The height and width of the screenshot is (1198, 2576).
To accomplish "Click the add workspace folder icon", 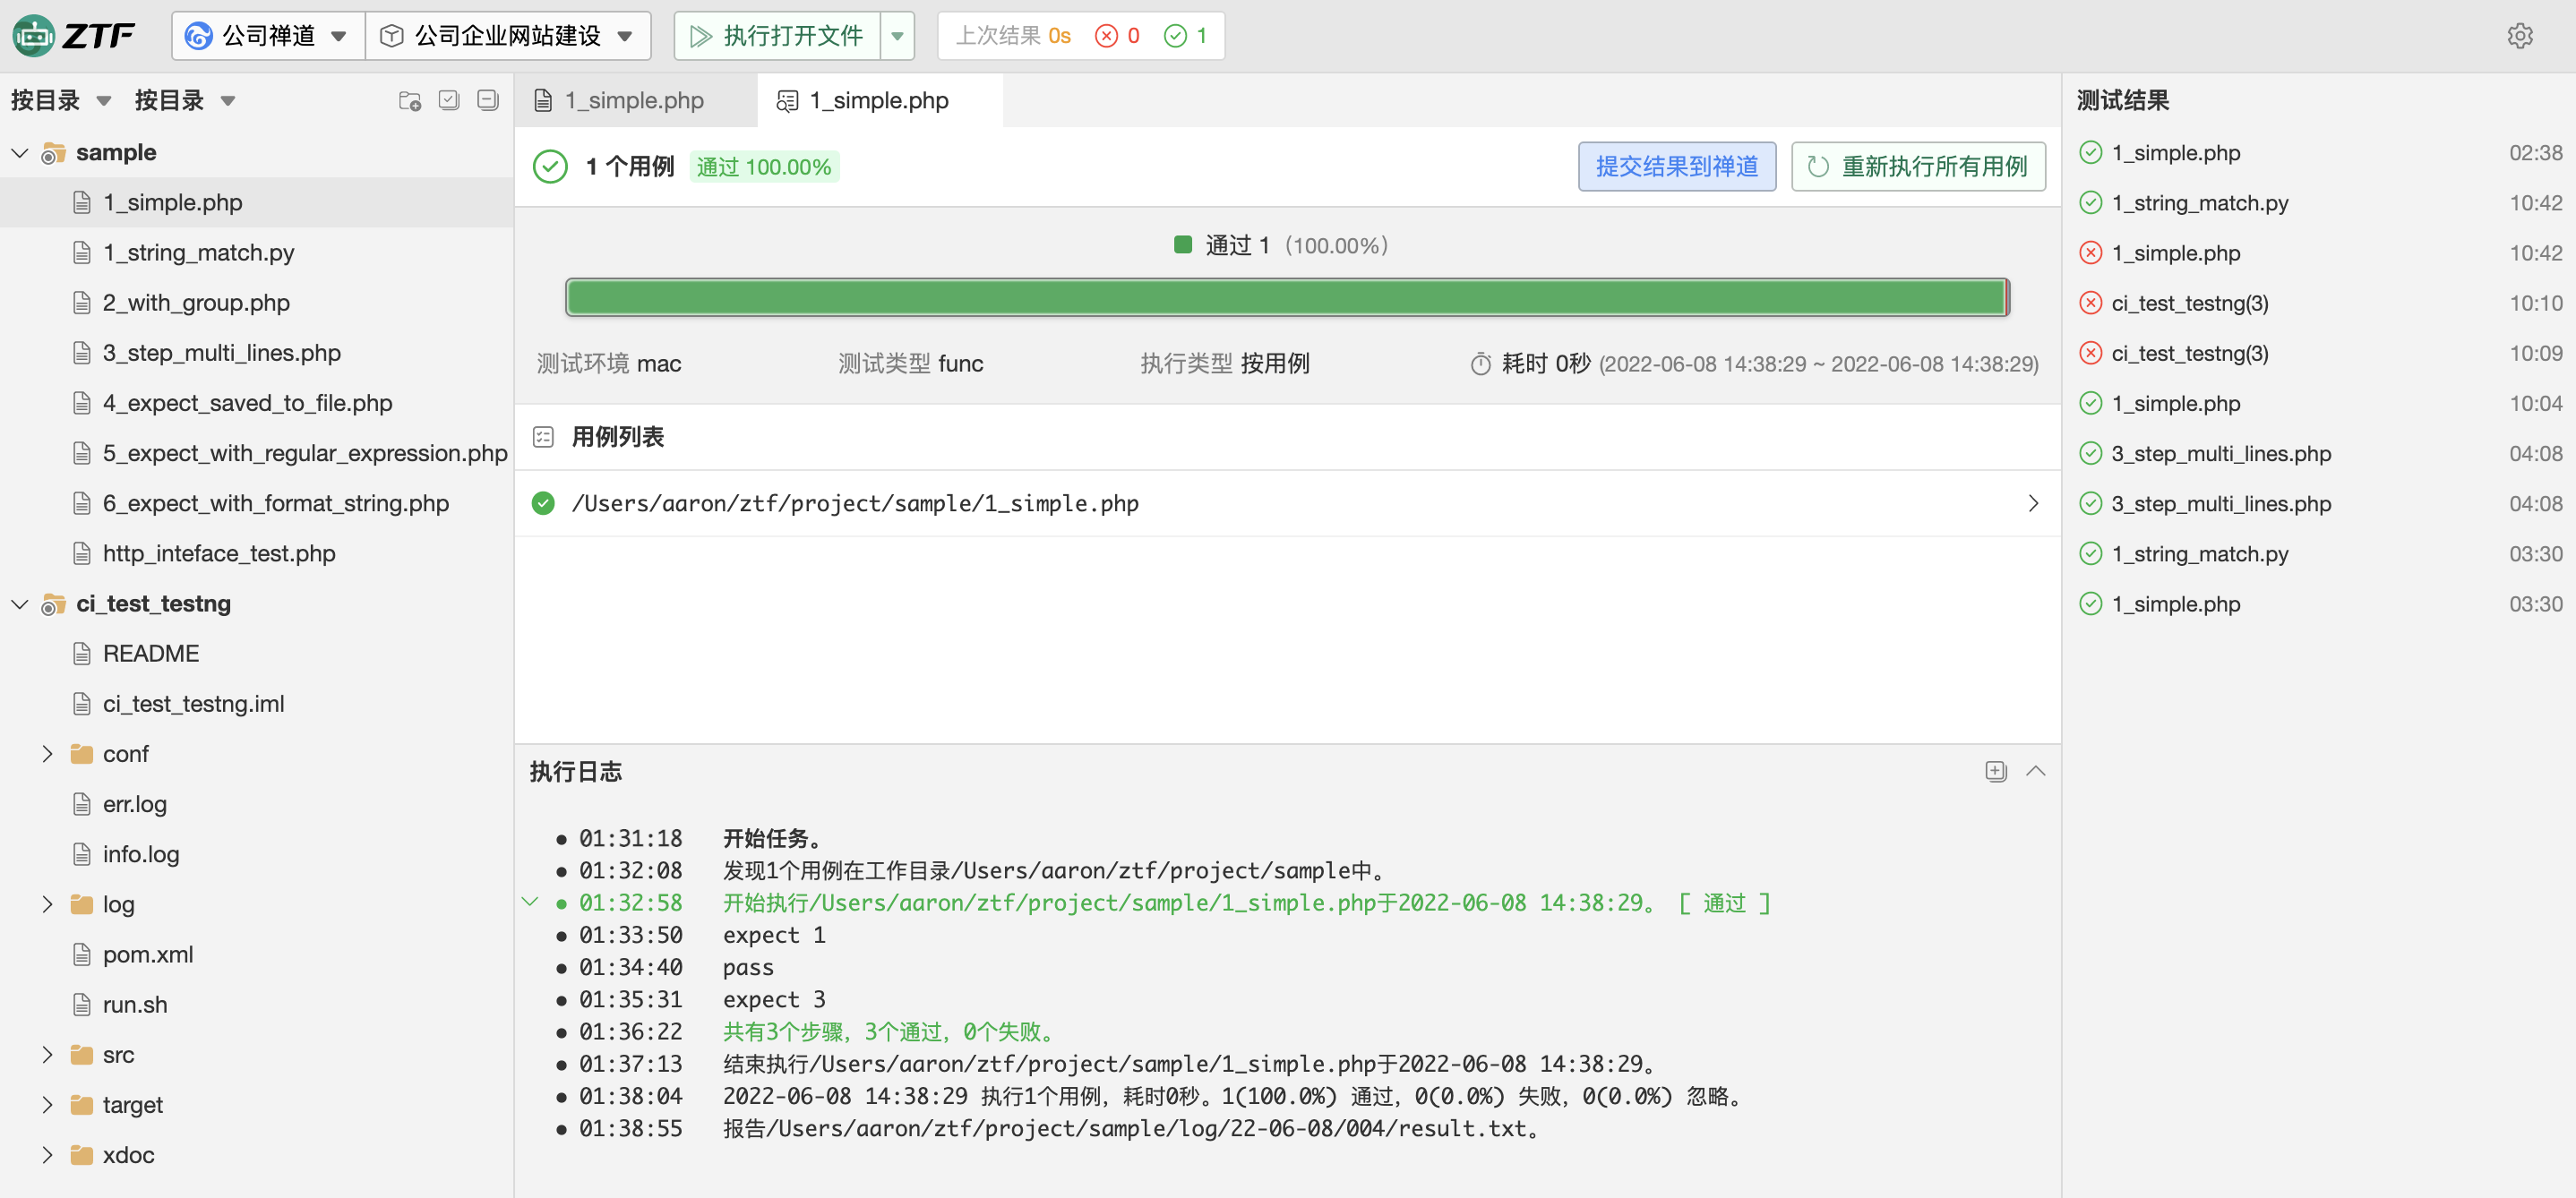I will 409,100.
